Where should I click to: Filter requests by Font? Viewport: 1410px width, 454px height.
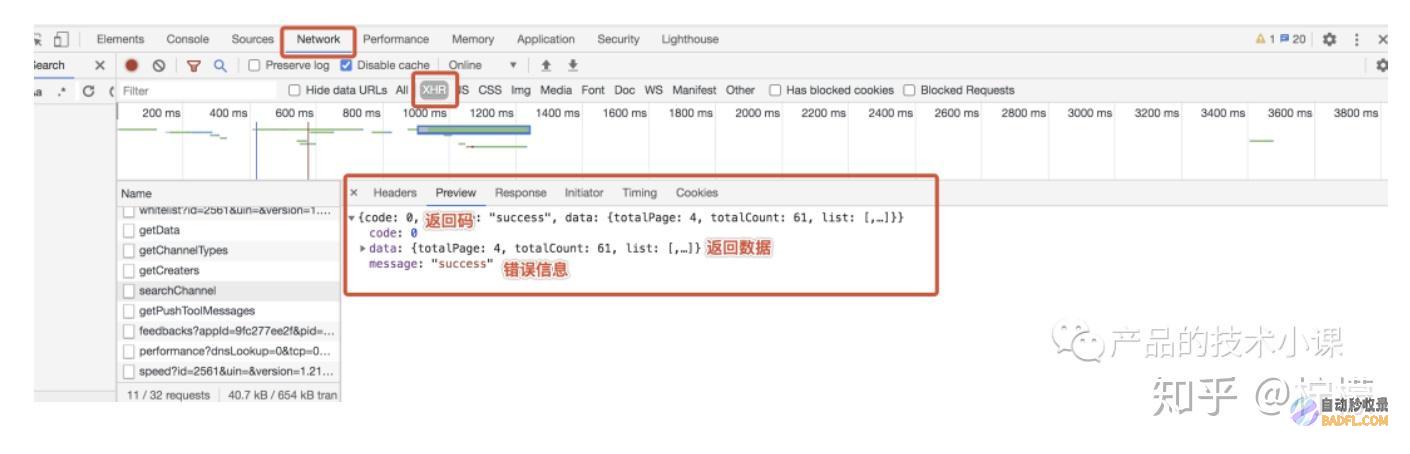(x=594, y=91)
